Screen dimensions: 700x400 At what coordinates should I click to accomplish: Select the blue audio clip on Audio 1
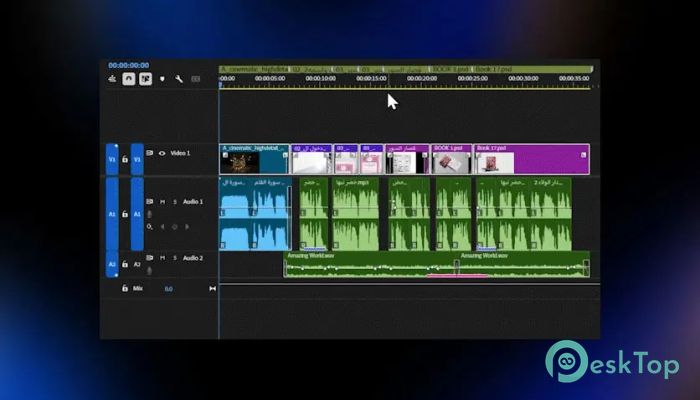[255, 214]
